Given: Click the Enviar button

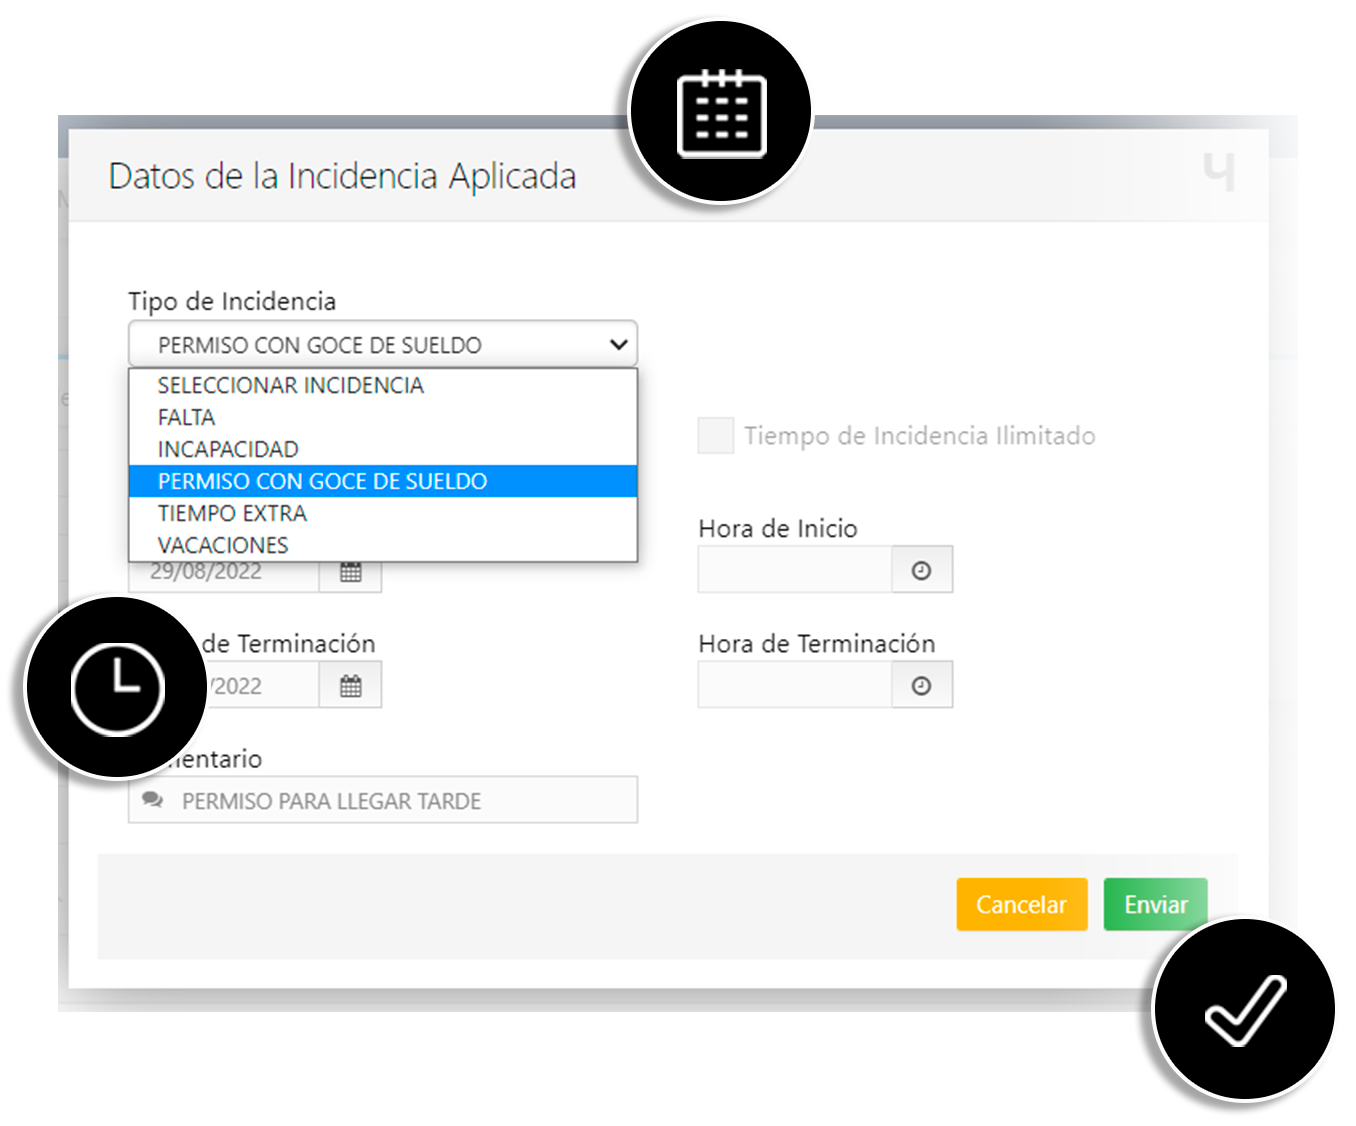Looking at the screenshot, I should coord(1155,904).
